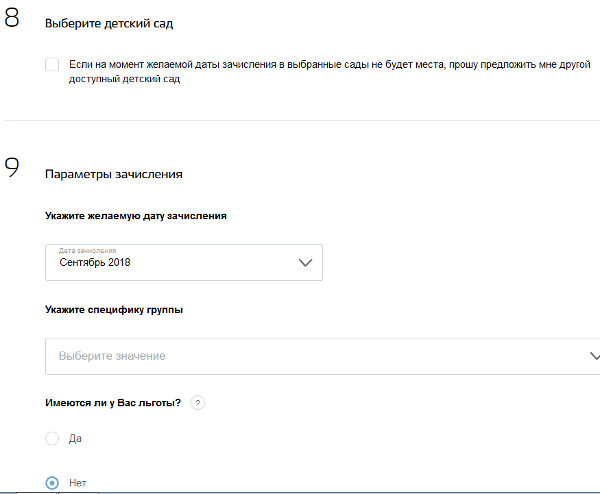Select the Да radio button
600x494 pixels.
tap(52, 439)
